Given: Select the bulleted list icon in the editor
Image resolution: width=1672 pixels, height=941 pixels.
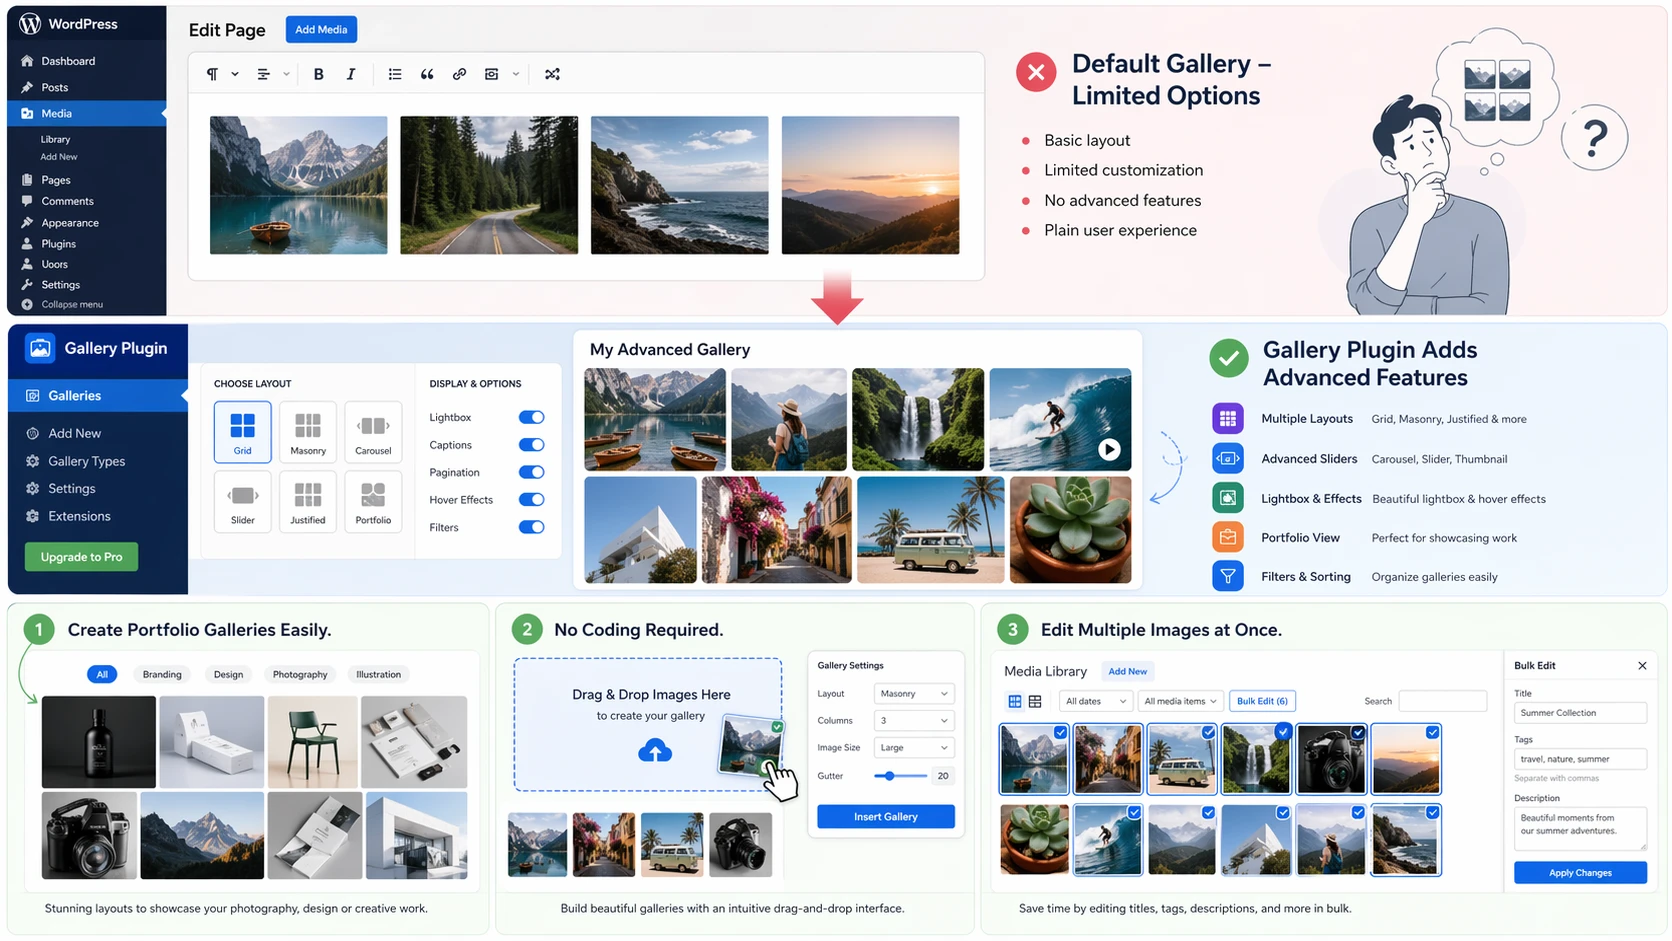Looking at the screenshot, I should click(x=395, y=74).
